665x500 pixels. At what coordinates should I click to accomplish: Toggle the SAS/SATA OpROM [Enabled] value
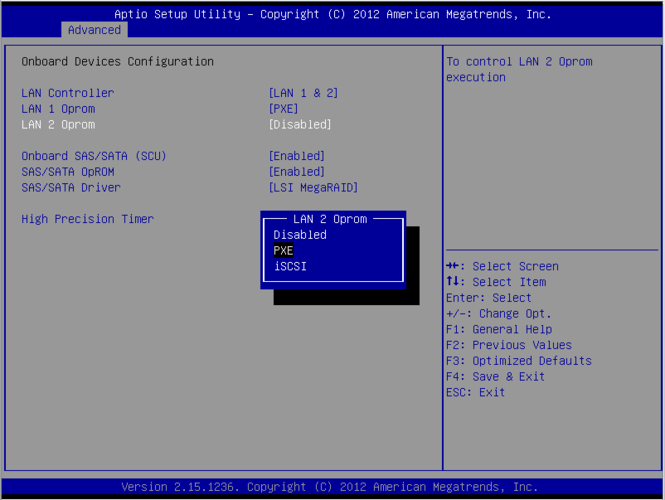click(297, 172)
